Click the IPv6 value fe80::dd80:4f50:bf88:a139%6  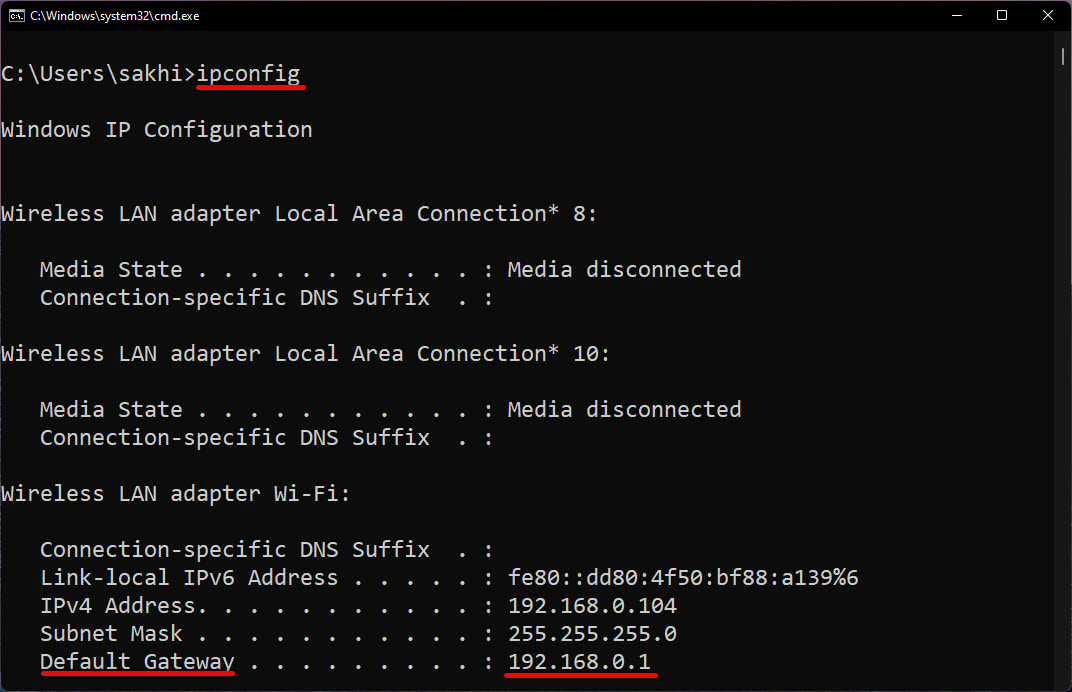point(683,578)
